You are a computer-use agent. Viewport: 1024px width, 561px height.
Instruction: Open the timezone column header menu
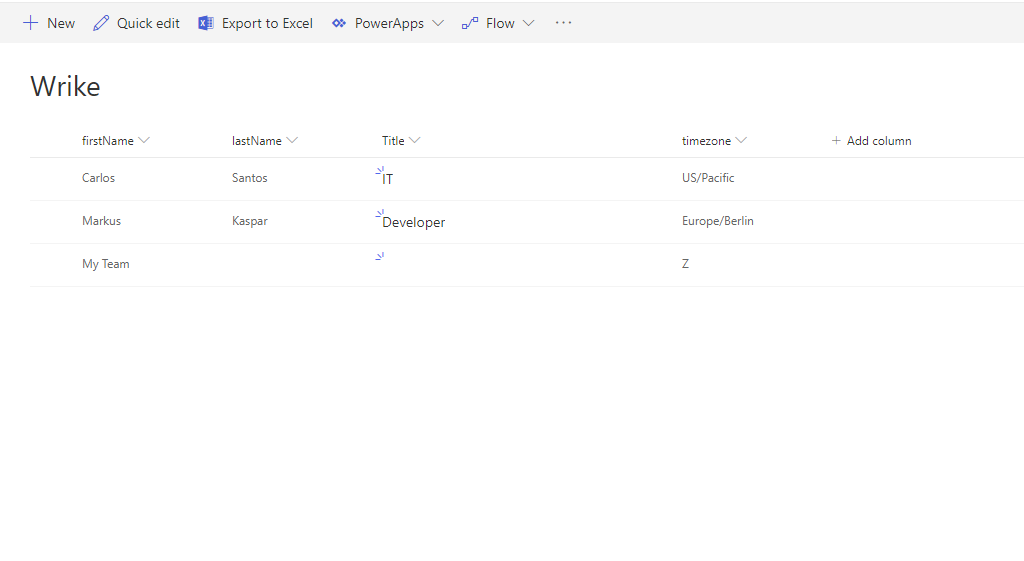point(741,141)
